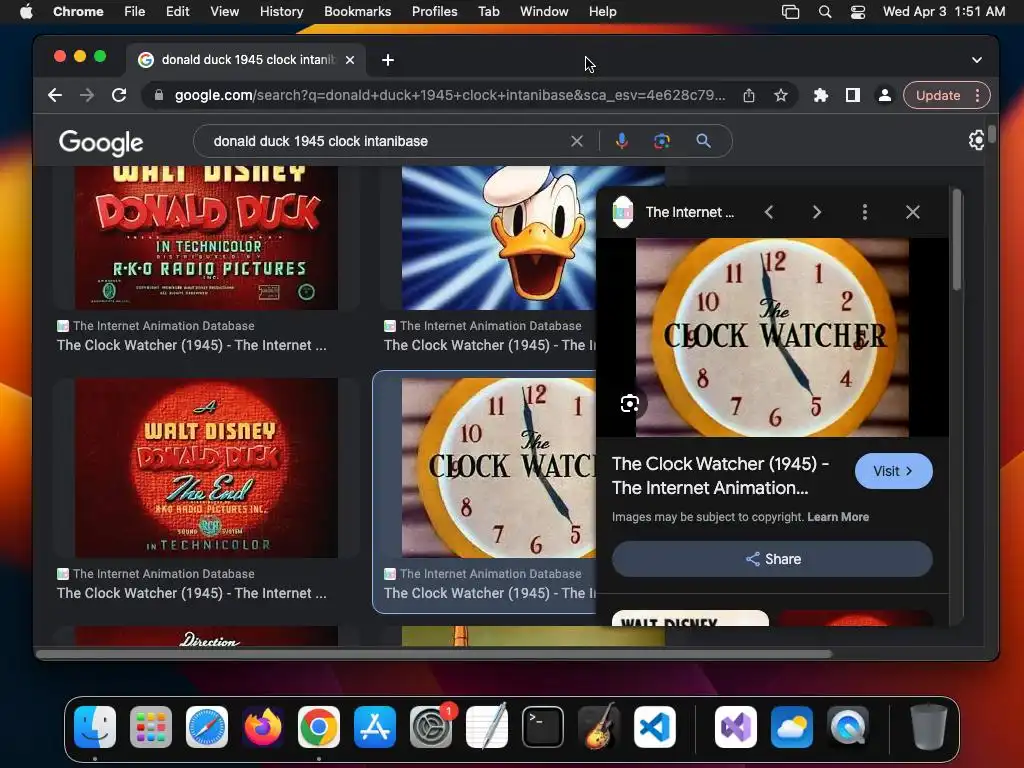The image size is (1024, 768).
Task: Show next image in the preview panel
Action: point(816,212)
